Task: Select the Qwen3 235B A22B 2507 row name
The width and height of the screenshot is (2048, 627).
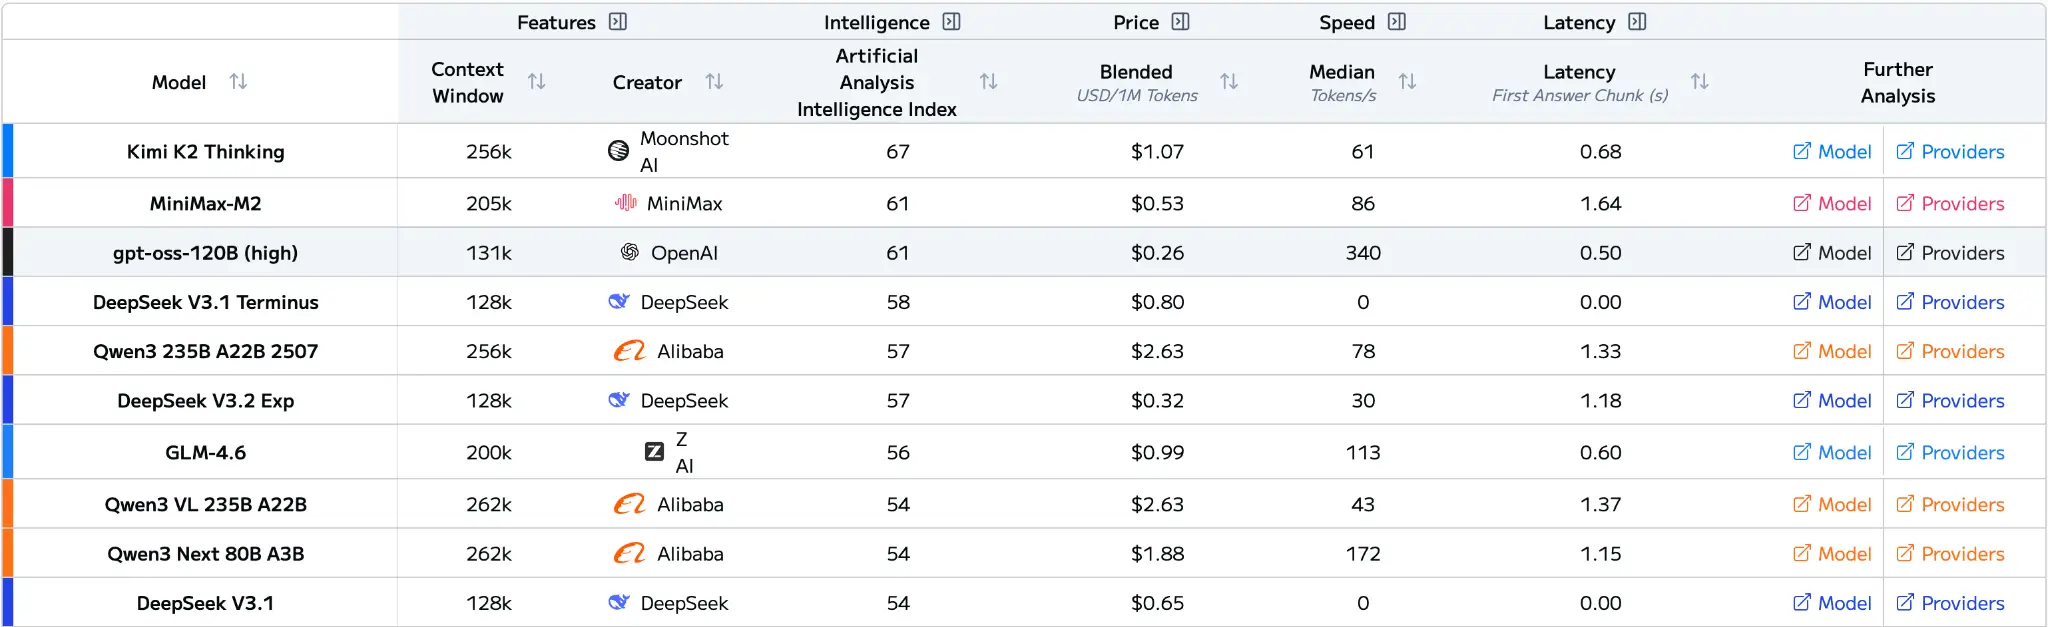Action: pos(205,352)
